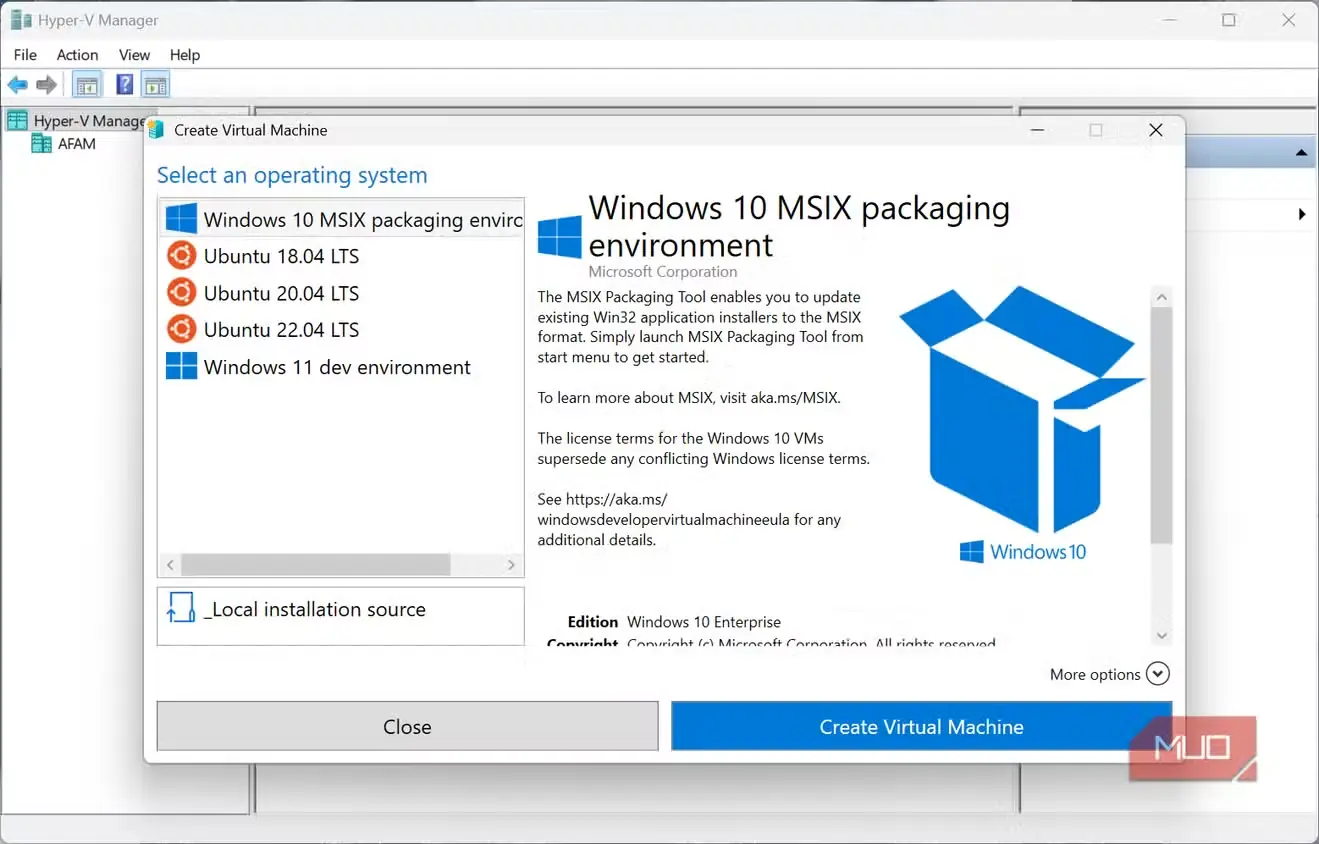Screen dimensions: 1319x844
Task: Click the Hyper-V Manager root node icon
Action: click(x=17, y=121)
